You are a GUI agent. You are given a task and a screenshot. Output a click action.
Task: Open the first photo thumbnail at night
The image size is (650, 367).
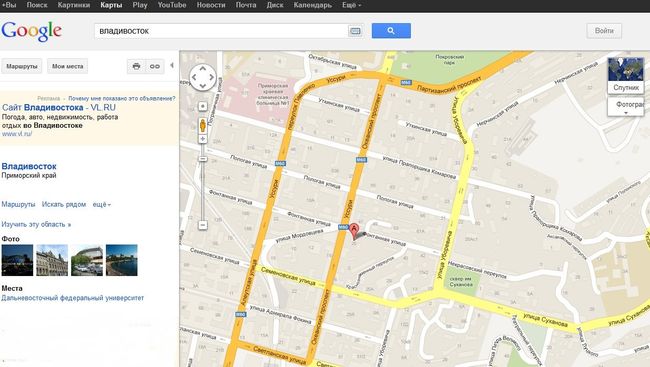pyautogui.click(x=17, y=260)
